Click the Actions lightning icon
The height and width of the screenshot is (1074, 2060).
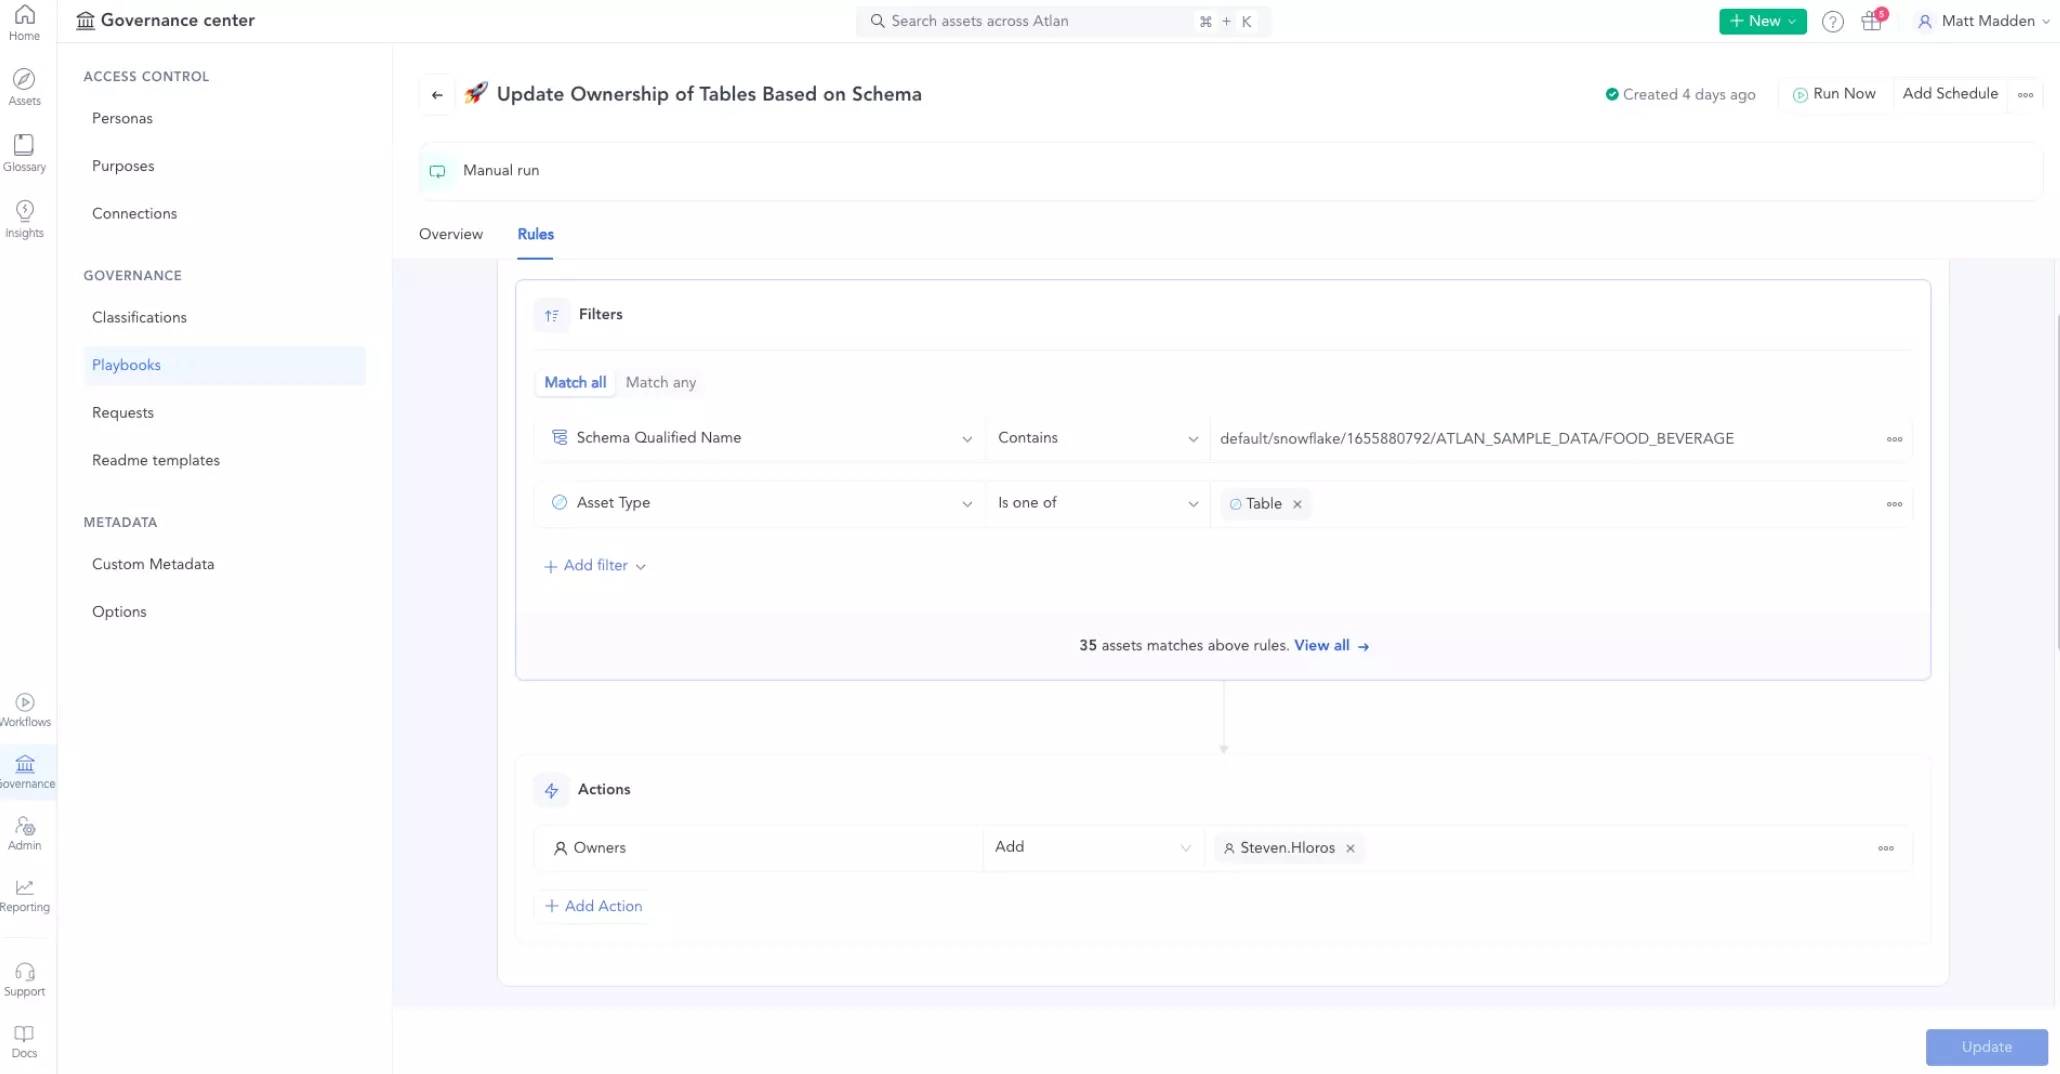pos(551,790)
